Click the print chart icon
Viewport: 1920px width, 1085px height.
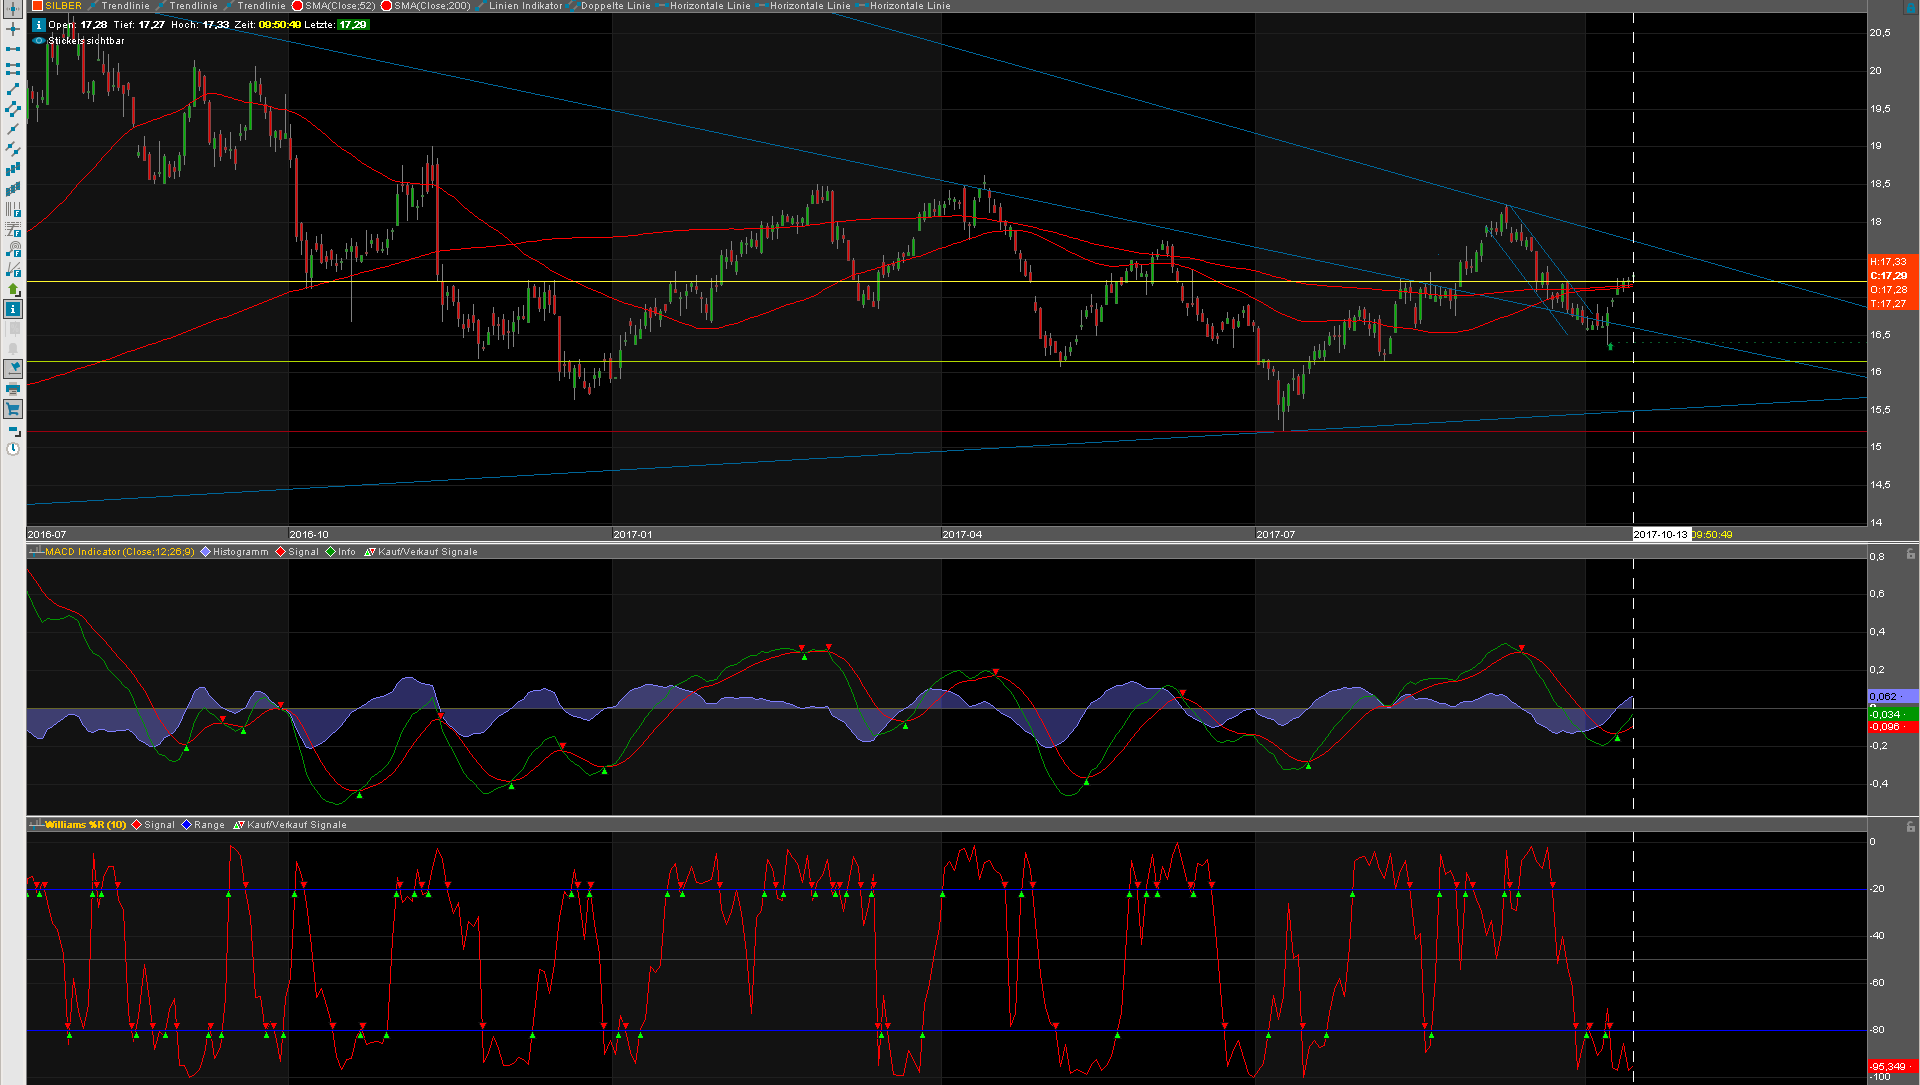pos(13,391)
